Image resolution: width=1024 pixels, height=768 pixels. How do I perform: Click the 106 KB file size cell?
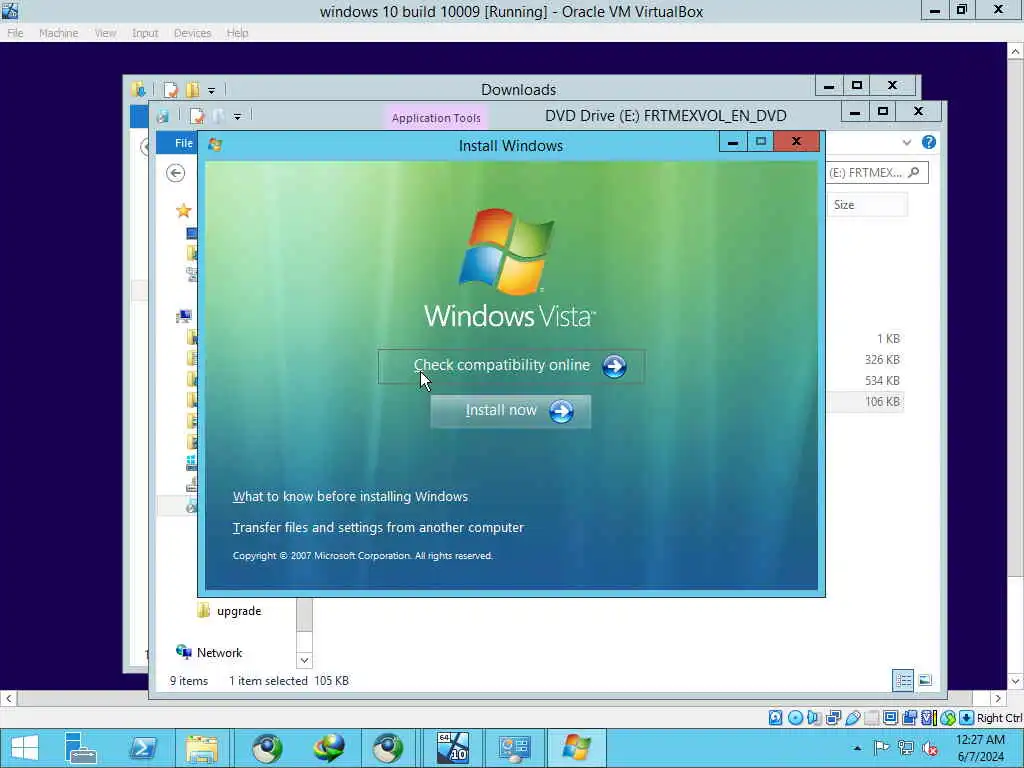point(882,402)
